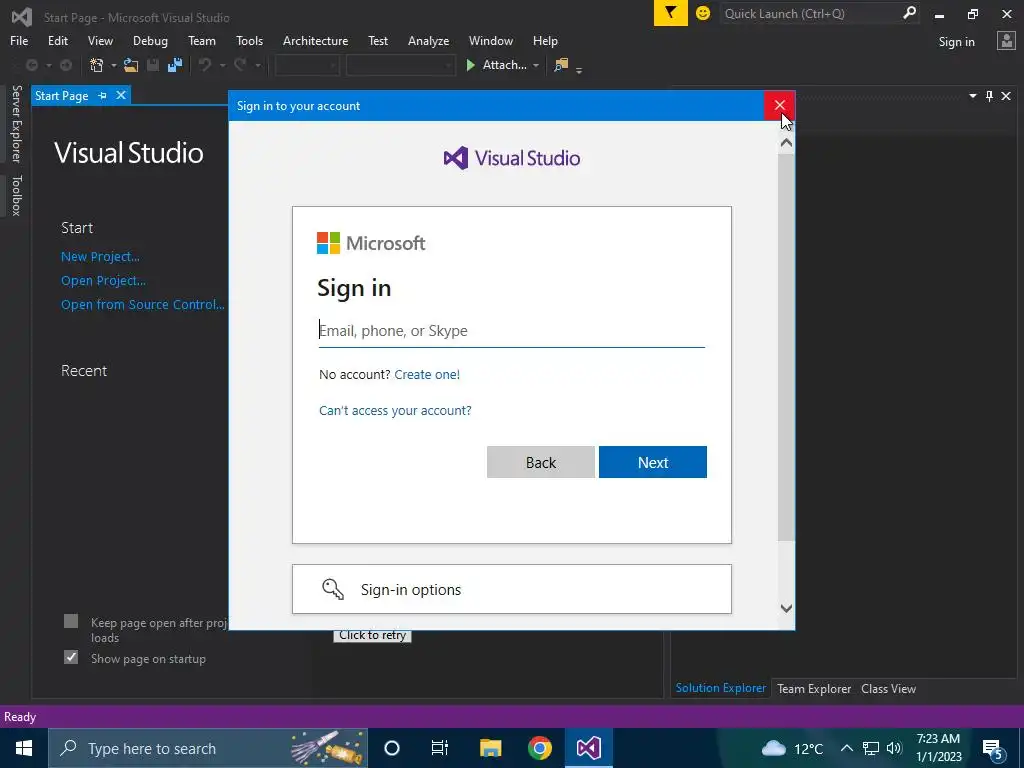Open the Debug menu
The height and width of the screenshot is (768, 1024).
click(x=150, y=40)
